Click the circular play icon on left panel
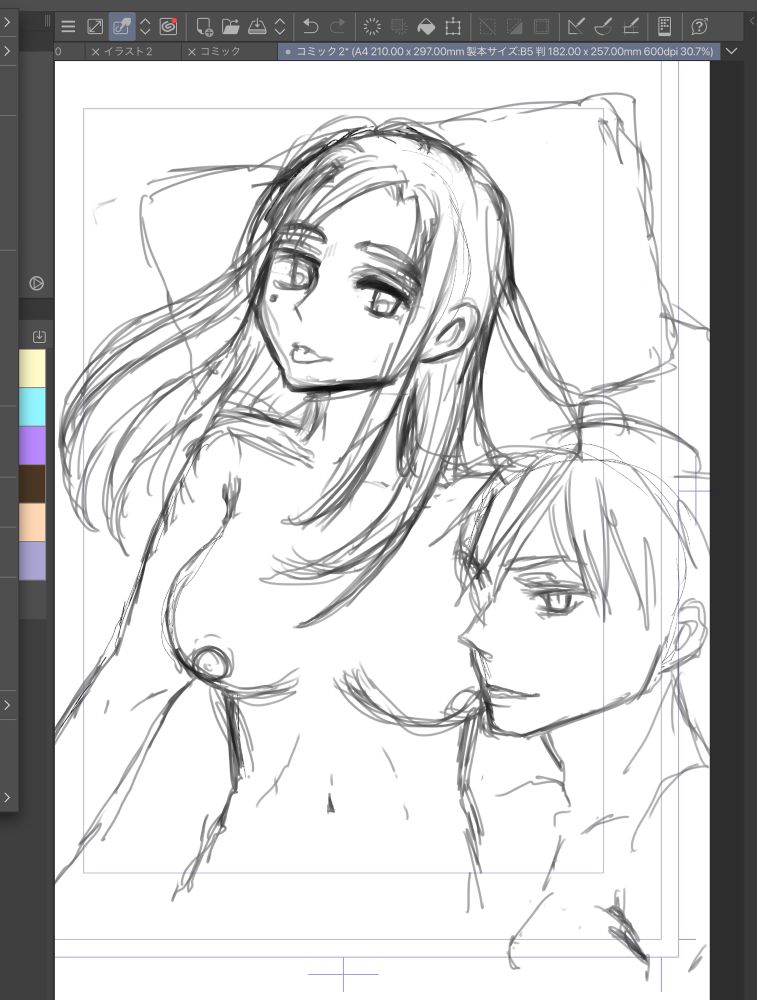 (x=36, y=283)
